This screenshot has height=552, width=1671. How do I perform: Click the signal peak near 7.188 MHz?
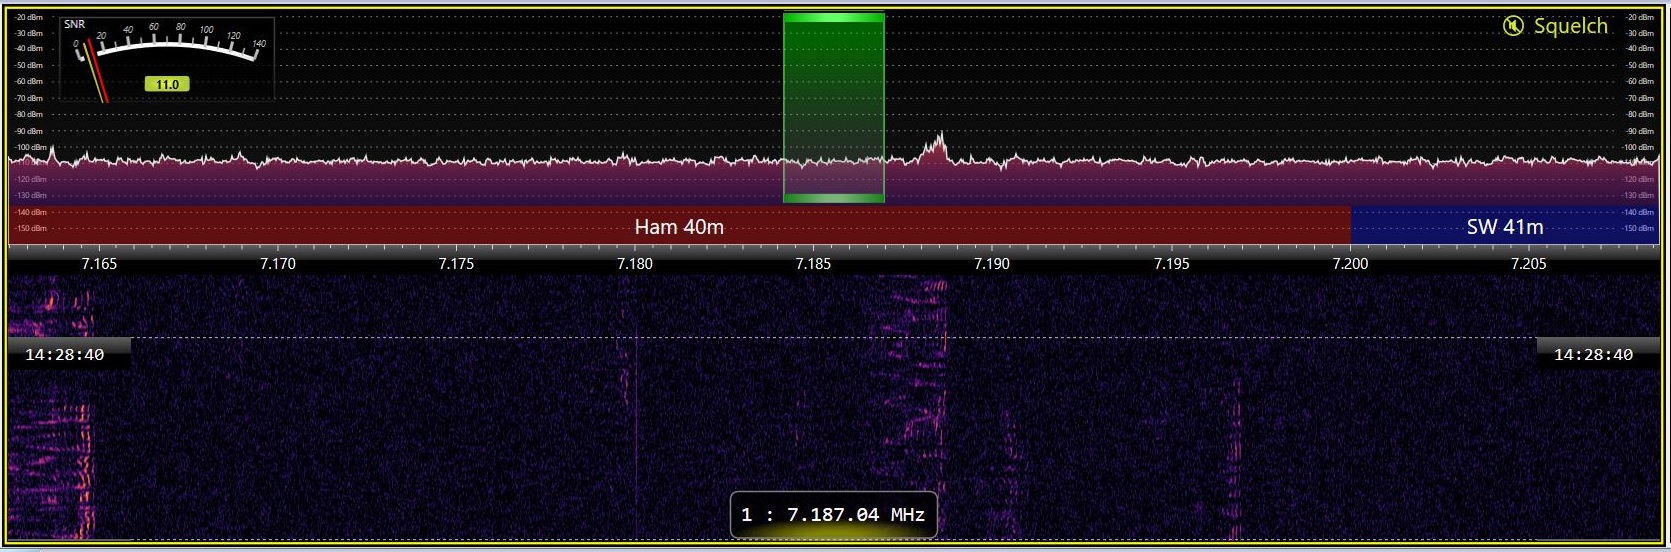(938, 140)
